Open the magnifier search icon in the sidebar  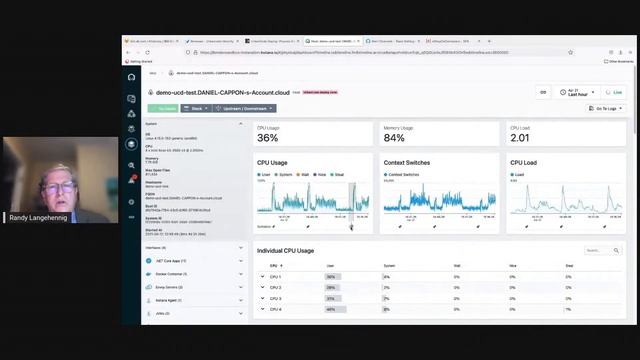tap(131, 165)
